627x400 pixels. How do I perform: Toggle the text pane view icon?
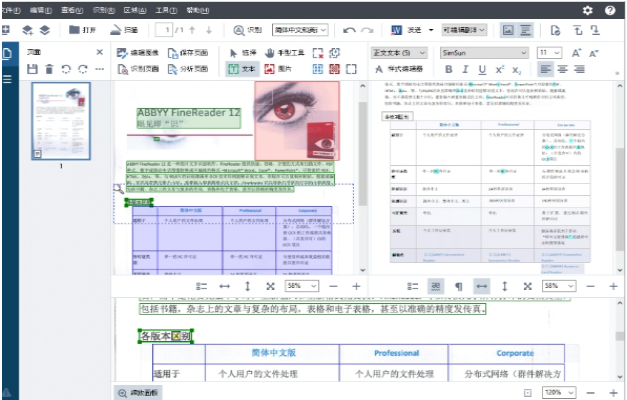[x=525, y=30]
